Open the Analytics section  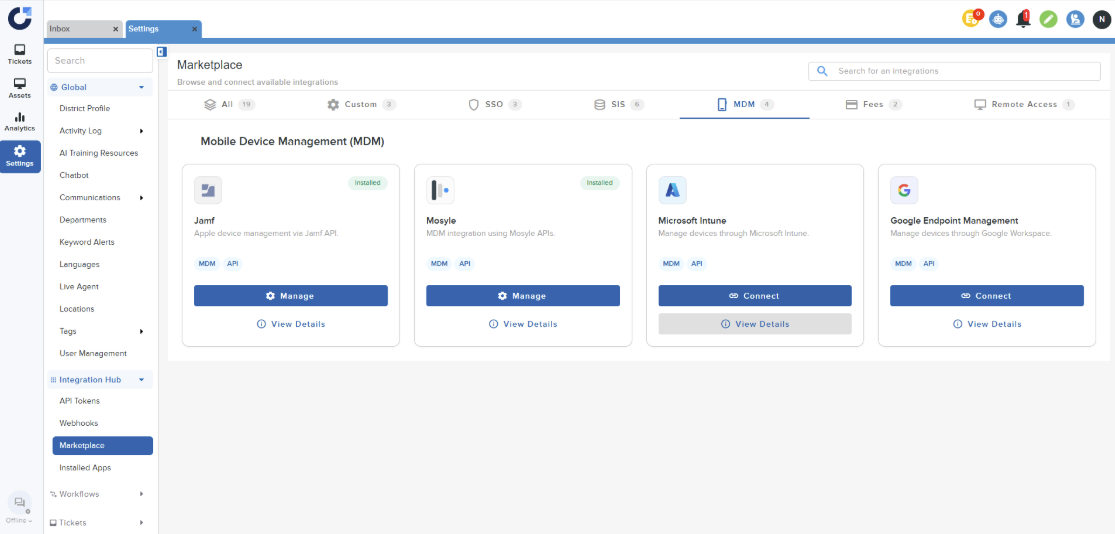click(20, 122)
